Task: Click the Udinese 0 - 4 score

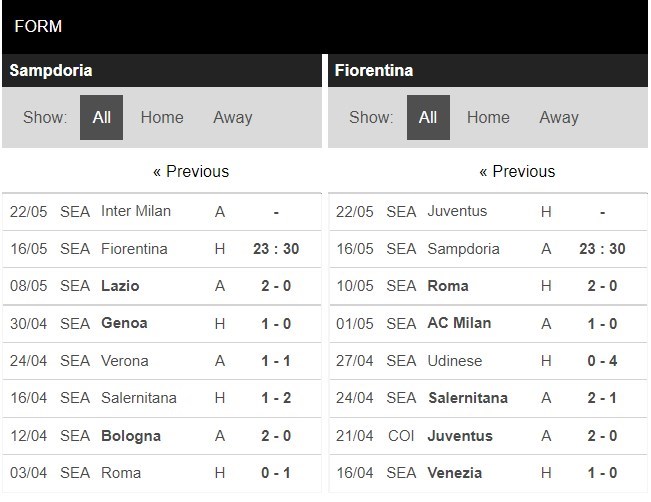Action: pyautogui.click(x=601, y=361)
